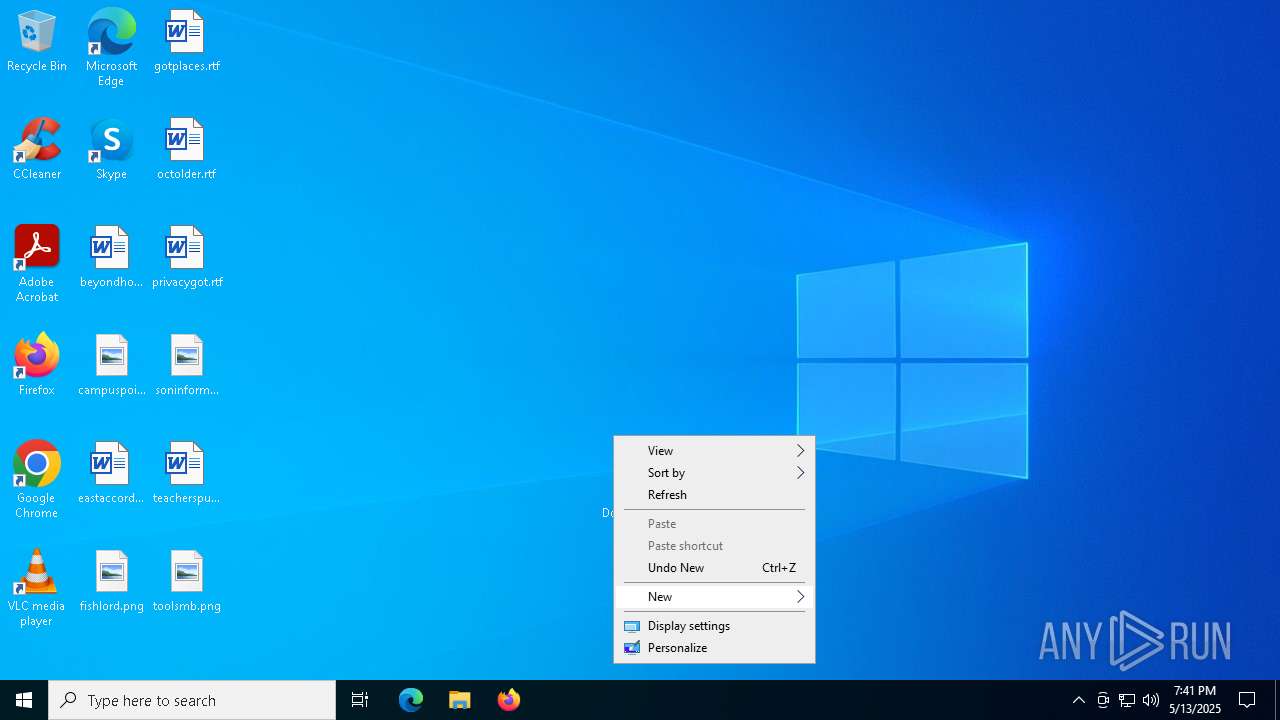Select the beyondho... document icon
Viewport: 1280px width, 720px height.
coord(111,258)
